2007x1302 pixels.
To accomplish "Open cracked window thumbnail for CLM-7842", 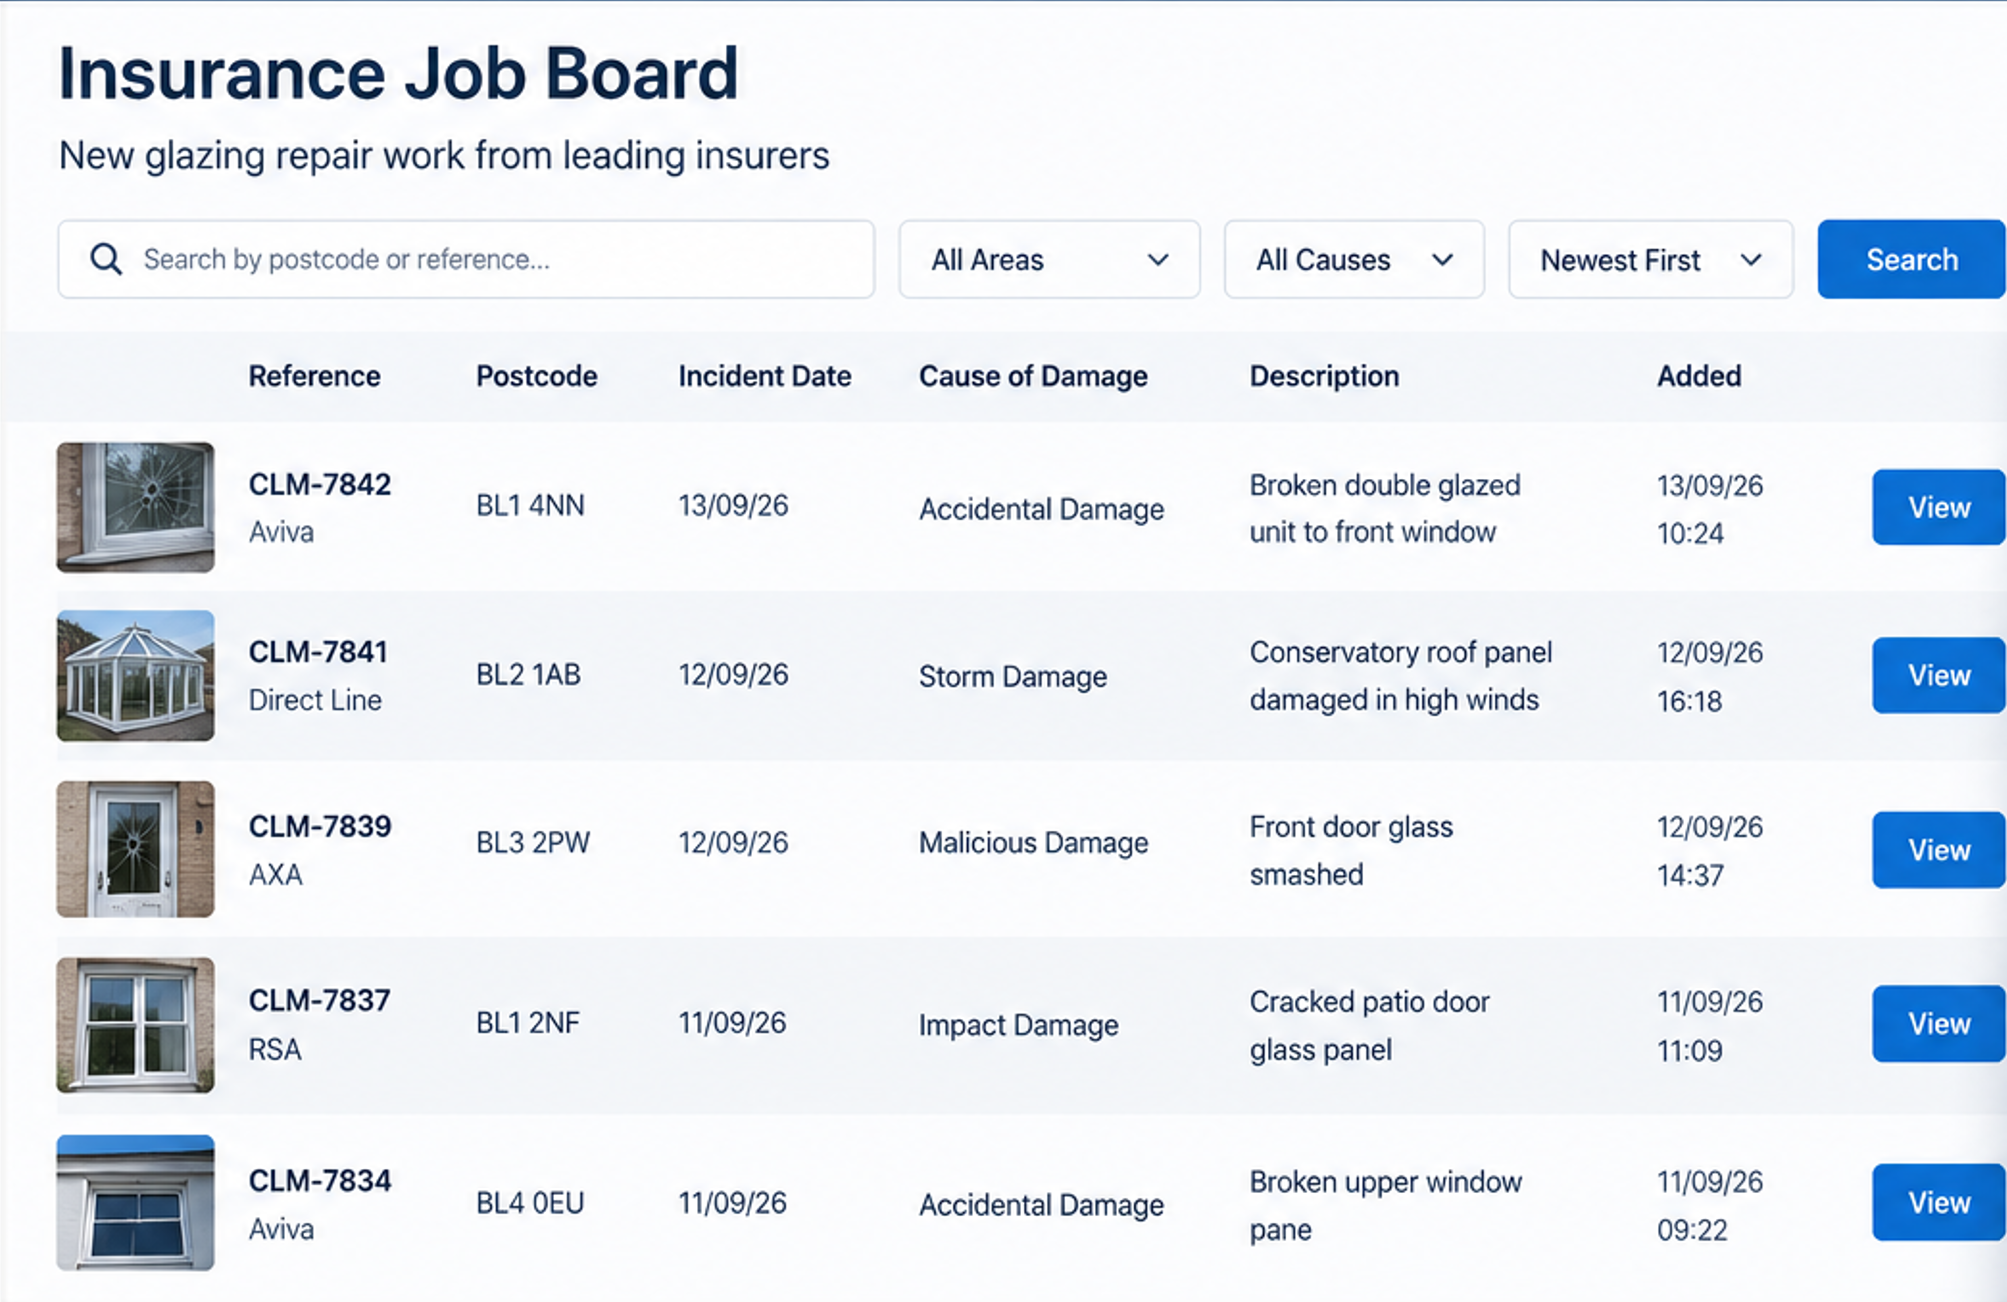I will tap(135, 508).
